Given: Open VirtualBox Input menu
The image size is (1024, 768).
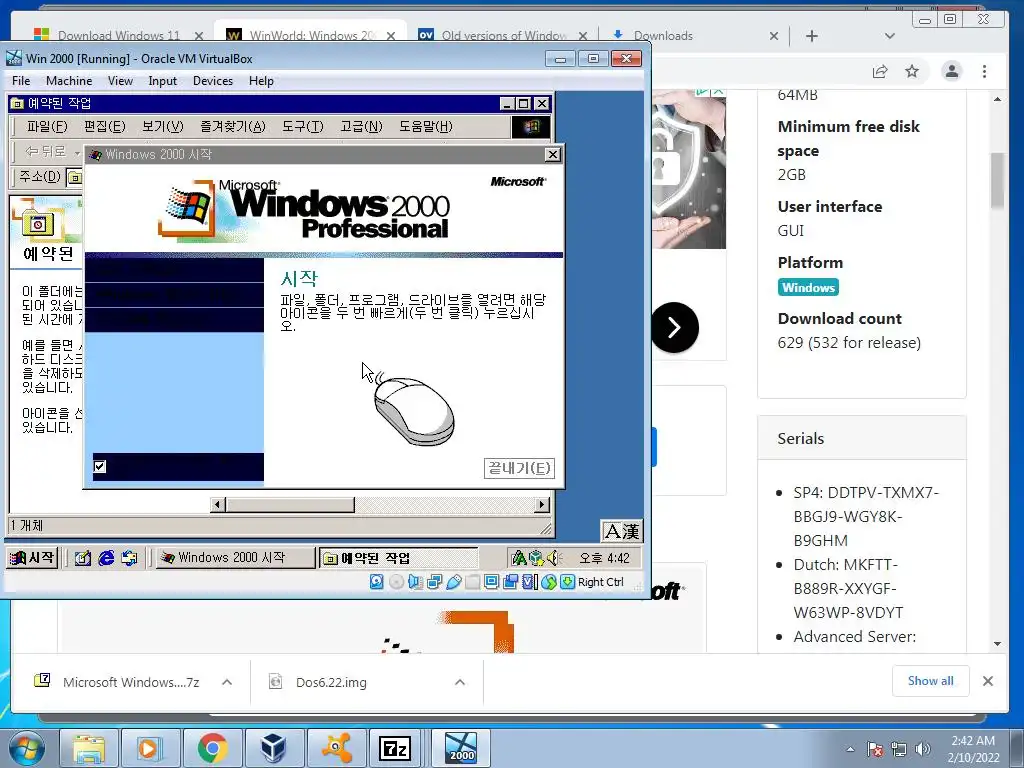Looking at the screenshot, I should pyautogui.click(x=162, y=80).
